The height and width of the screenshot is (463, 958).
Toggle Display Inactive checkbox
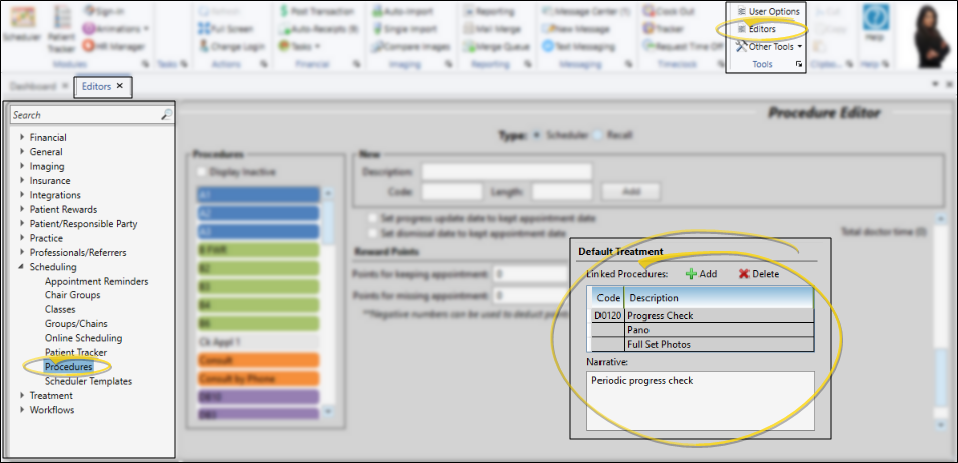pyautogui.click(x=202, y=172)
